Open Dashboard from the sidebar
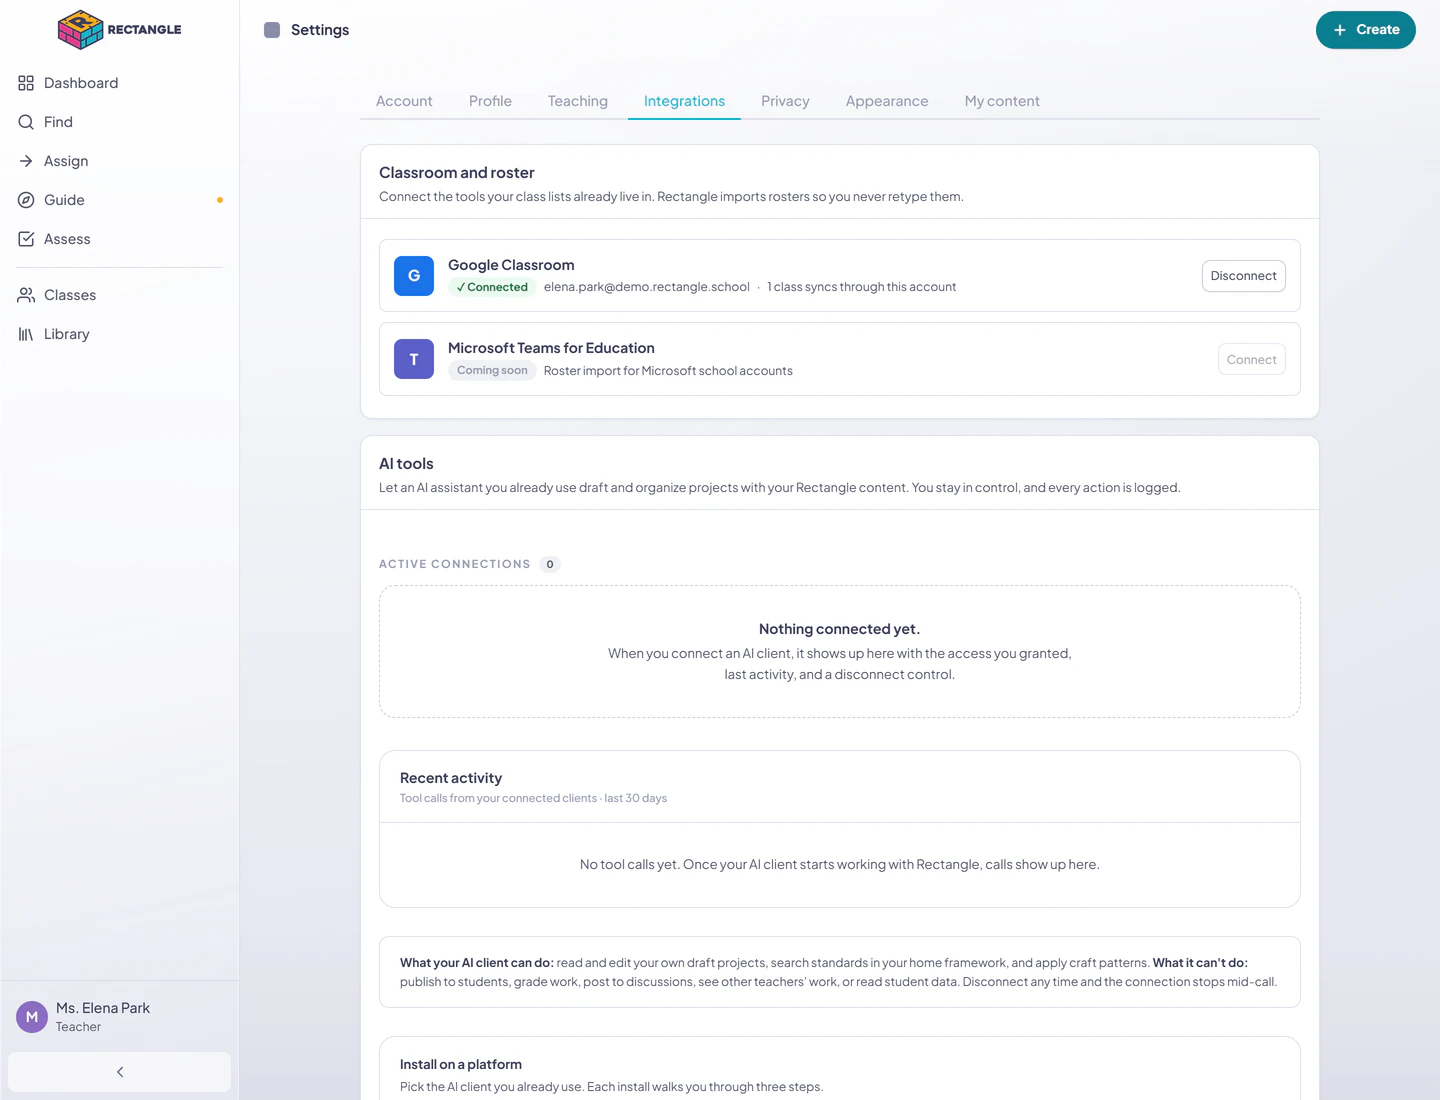This screenshot has width=1440, height=1100. 120,83
